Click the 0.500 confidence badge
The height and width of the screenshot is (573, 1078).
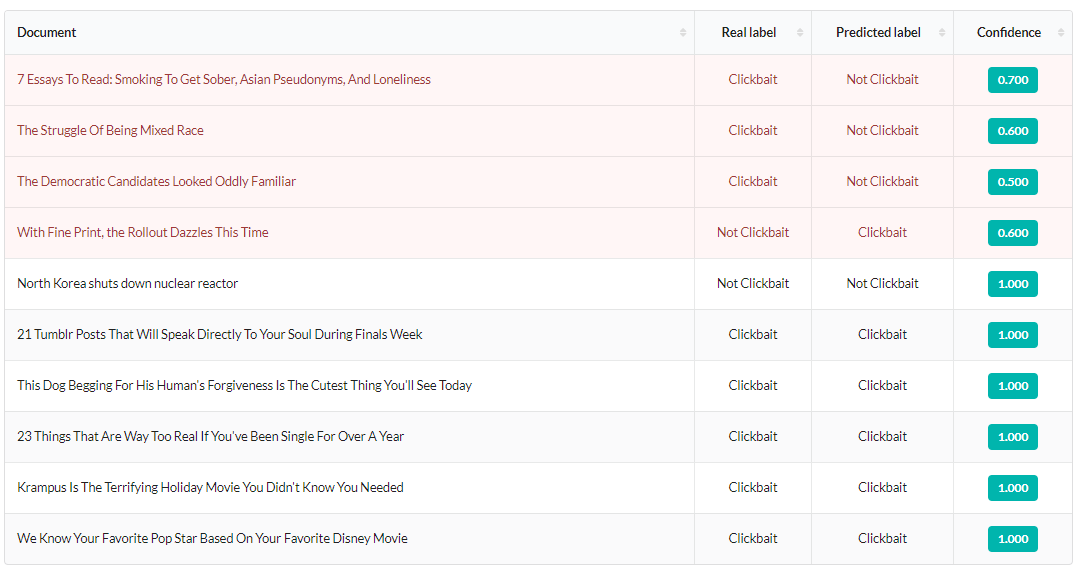pos(1013,182)
